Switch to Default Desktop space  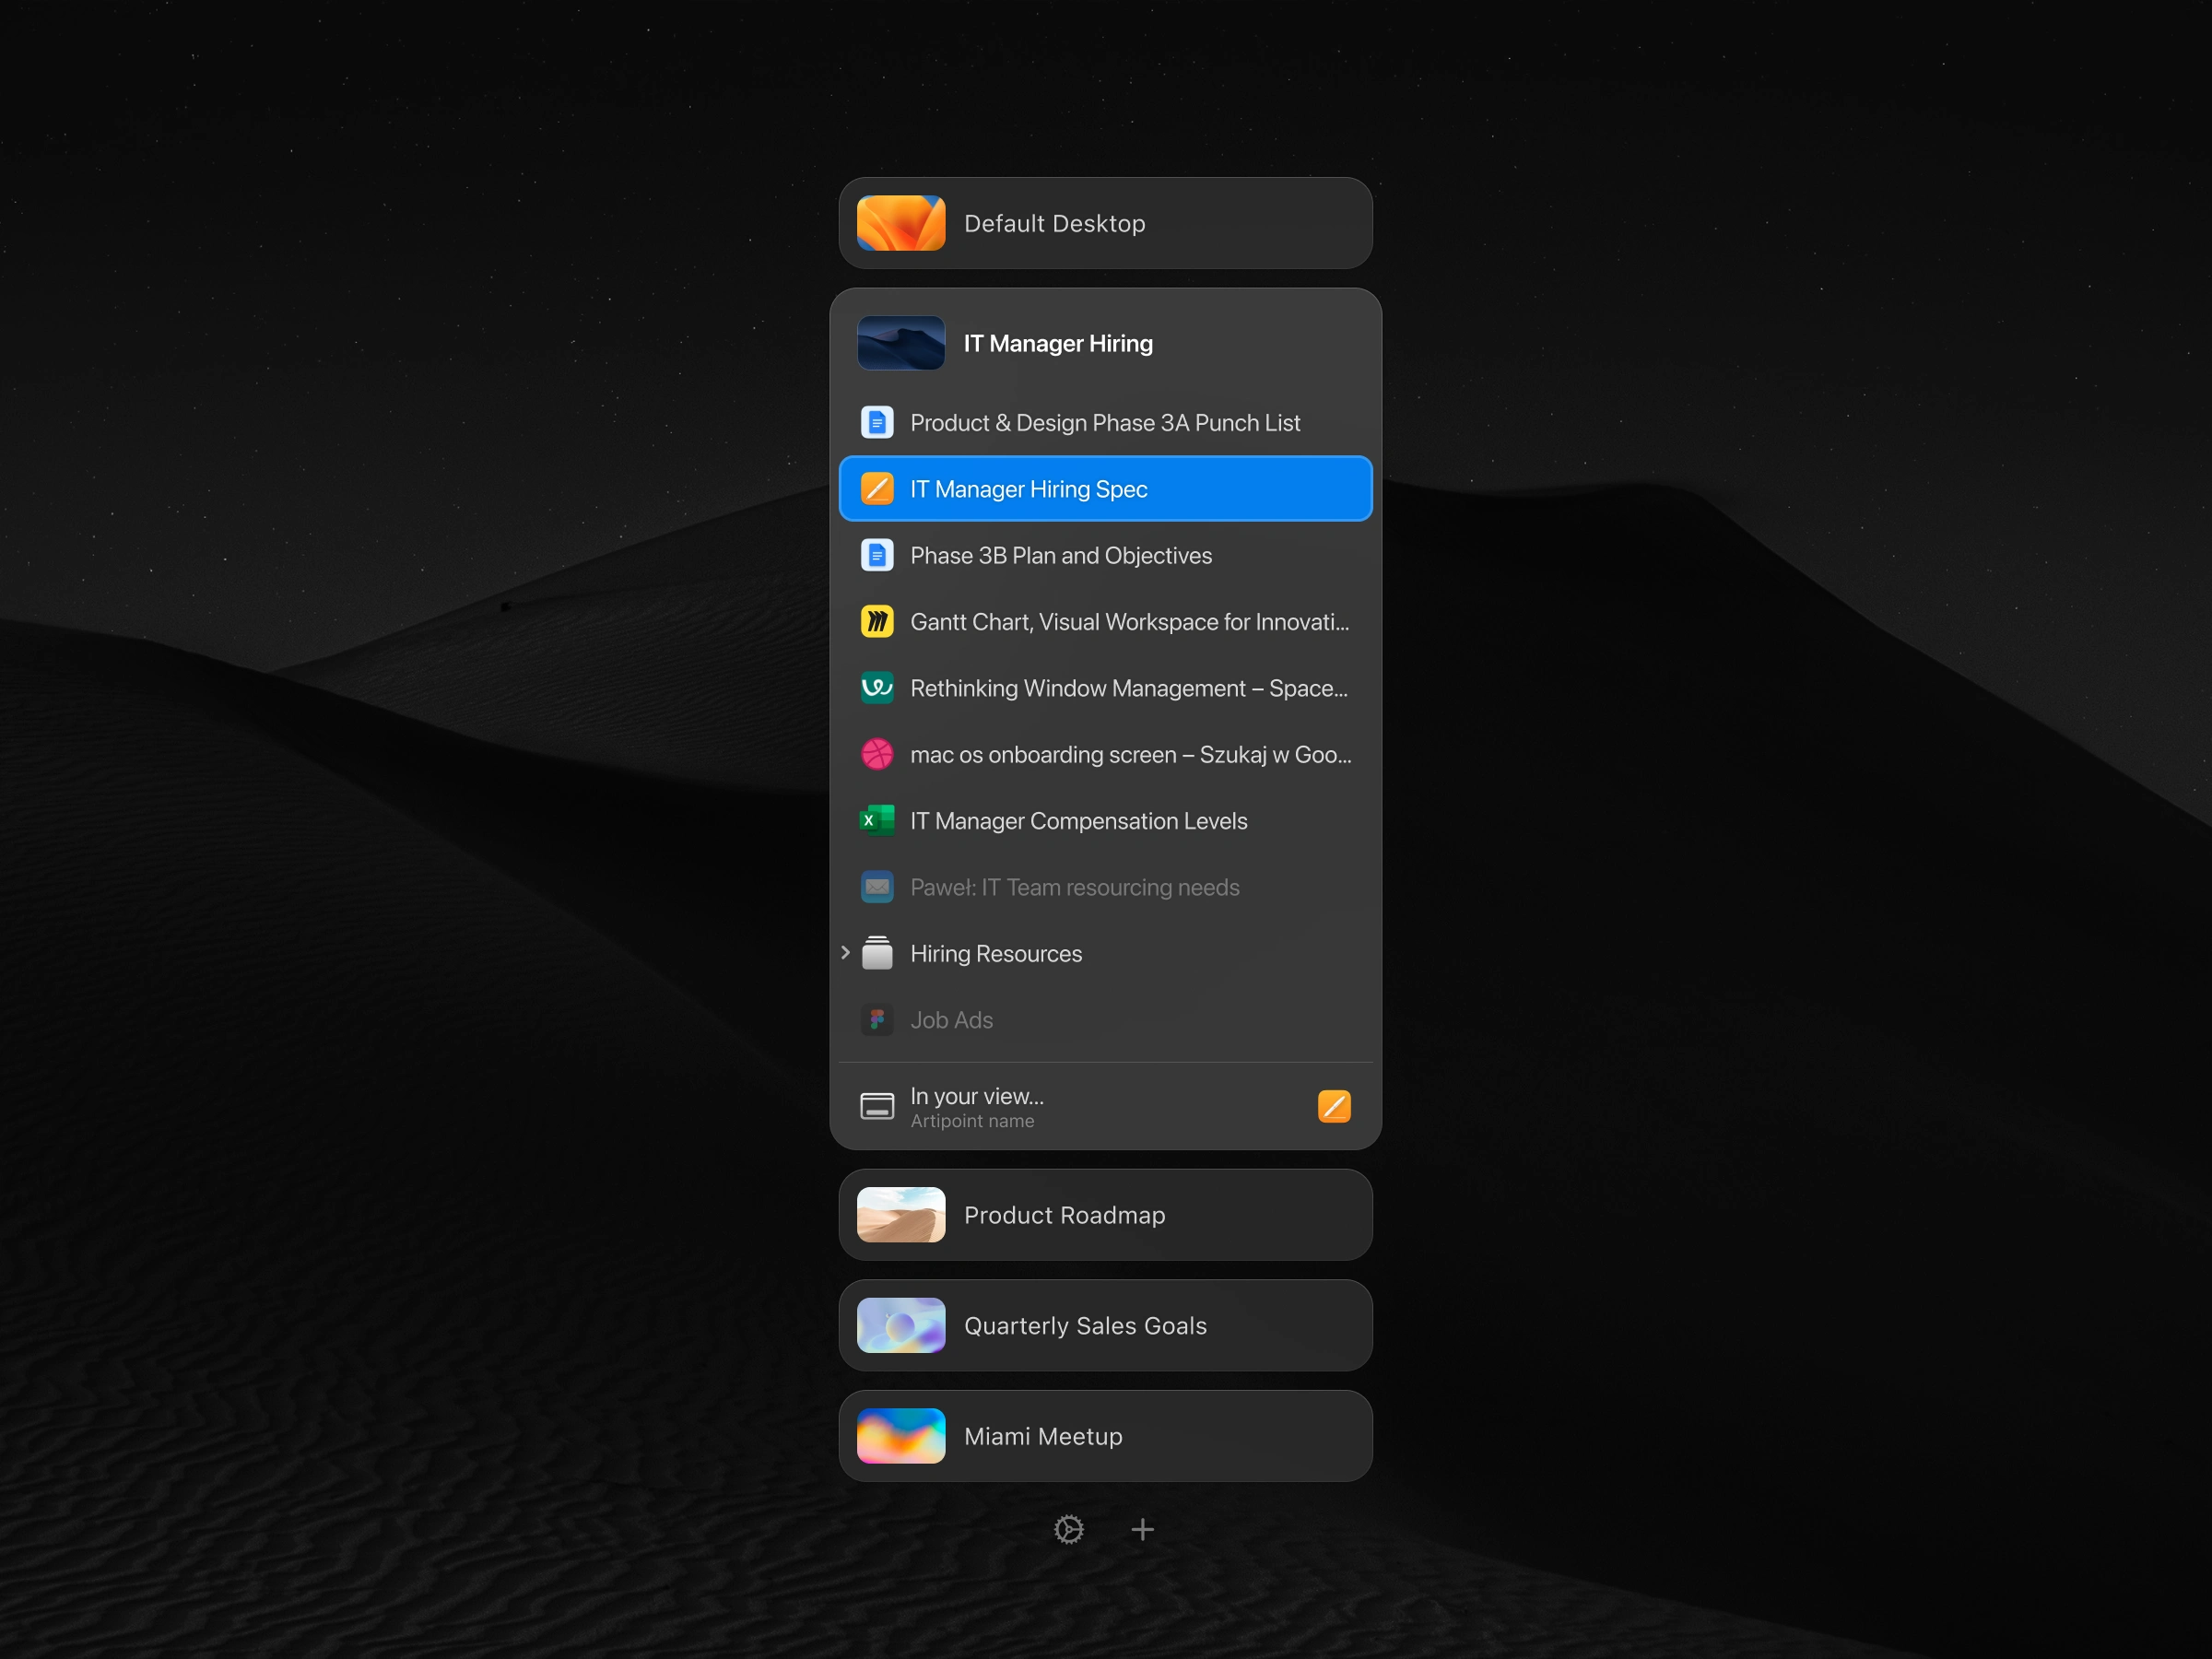click(1054, 223)
